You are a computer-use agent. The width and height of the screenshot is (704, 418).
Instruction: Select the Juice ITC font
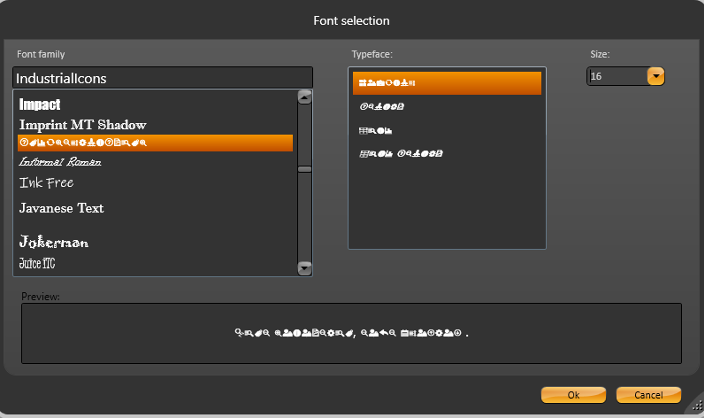point(38,264)
